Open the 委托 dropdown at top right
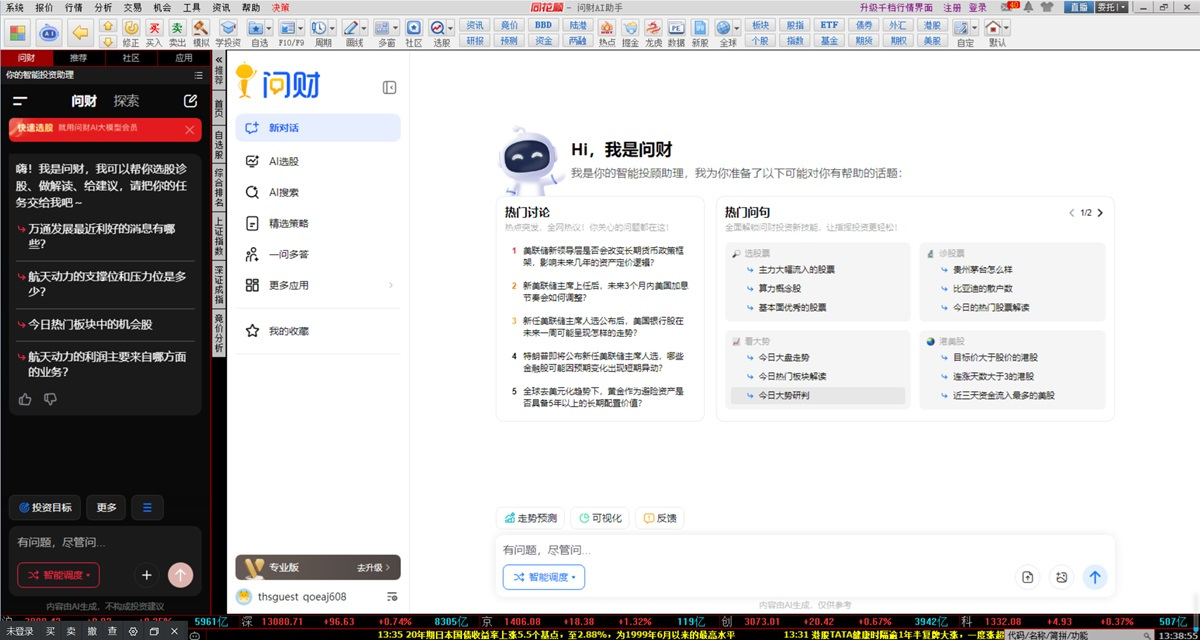Image resolution: width=1200 pixels, height=640 pixels. pyautogui.click(x=1122, y=7)
